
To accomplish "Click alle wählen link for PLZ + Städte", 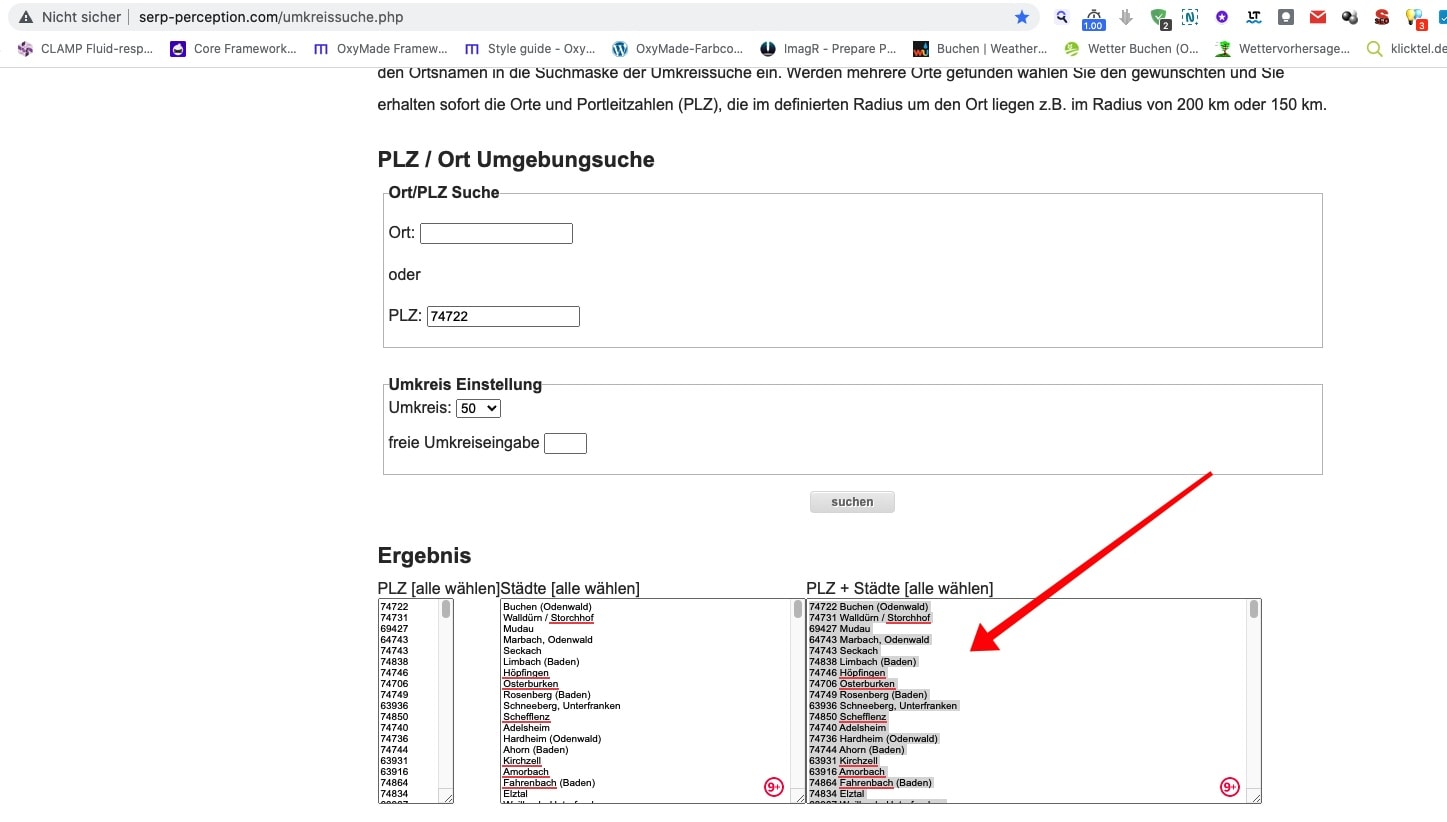I will [x=948, y=588].
